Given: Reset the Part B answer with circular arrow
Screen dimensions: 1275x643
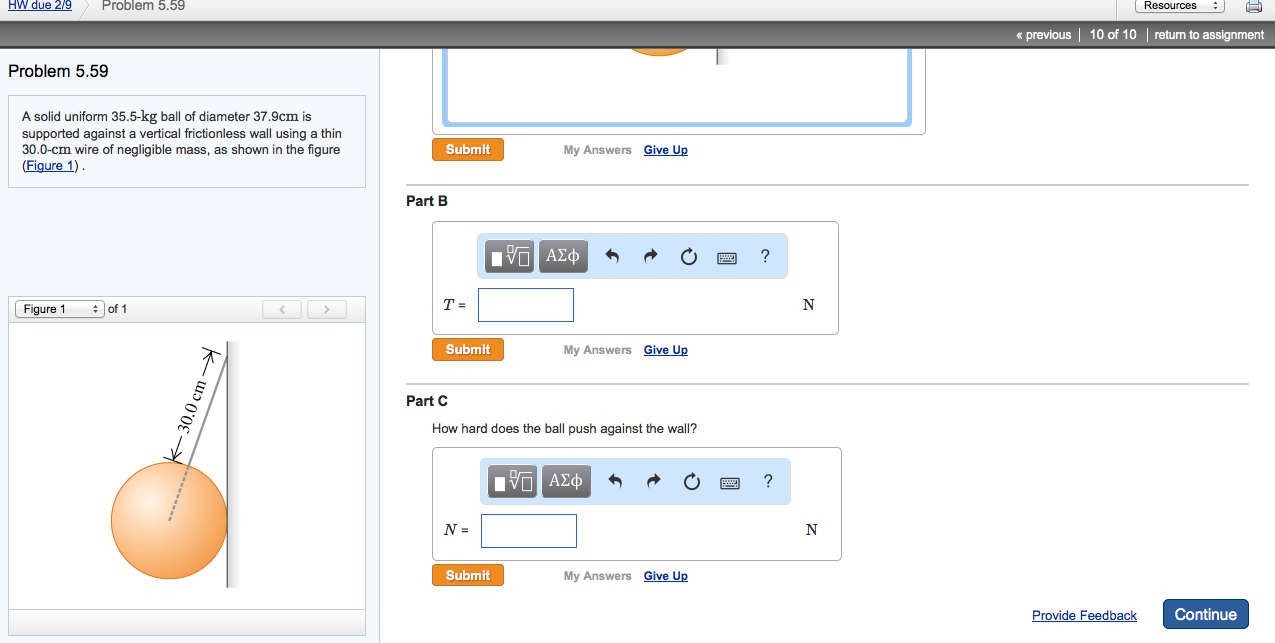Looking at the screenshot, I should coord(688,256).
